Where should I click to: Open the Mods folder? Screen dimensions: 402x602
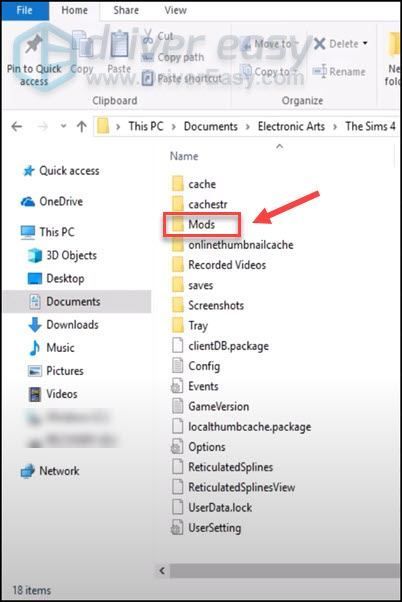(x=202, y=225)
